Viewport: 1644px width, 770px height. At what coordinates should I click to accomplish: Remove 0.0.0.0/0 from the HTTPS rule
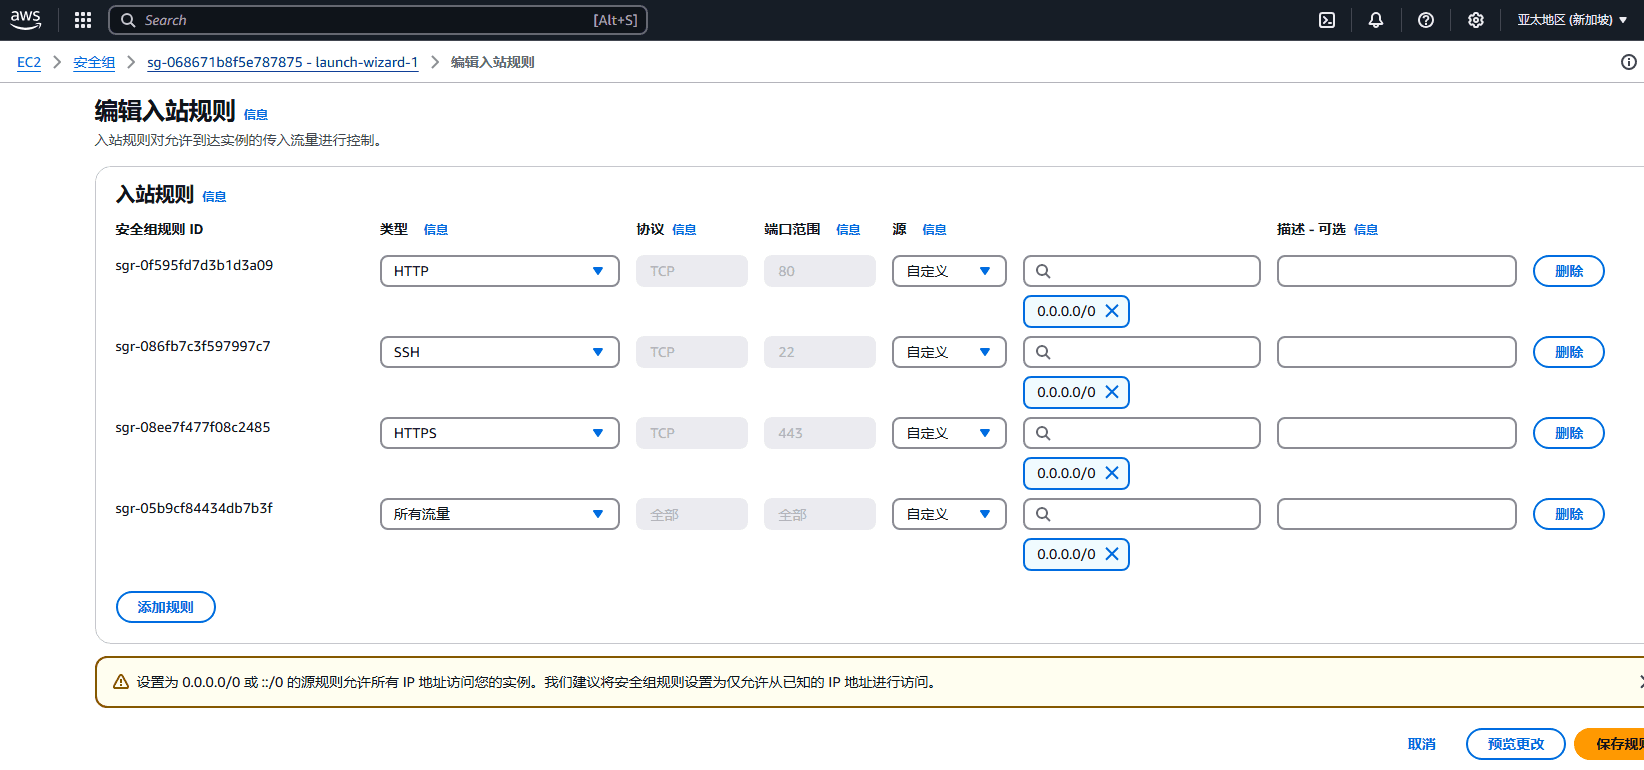(1112, 473)
